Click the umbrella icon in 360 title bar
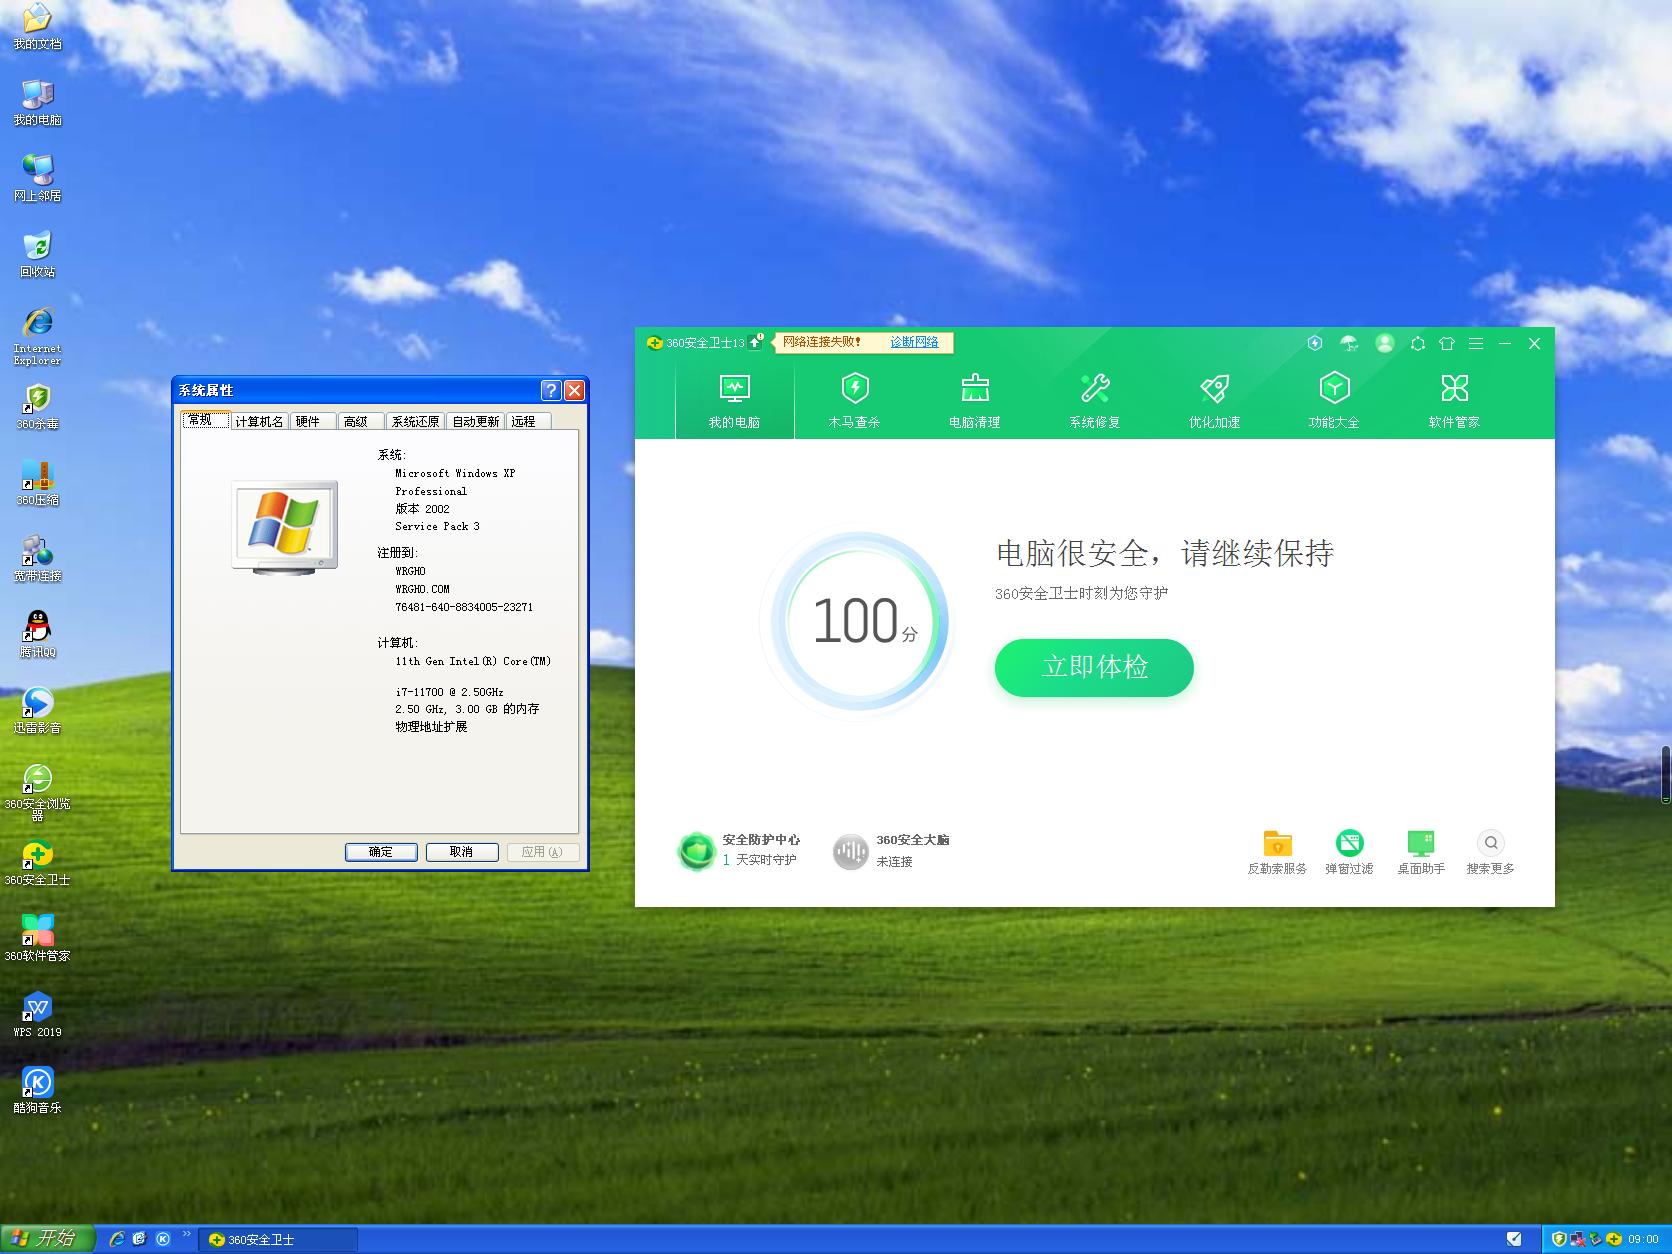Screen dimensions: 1672x1254 coord(1349,343)
